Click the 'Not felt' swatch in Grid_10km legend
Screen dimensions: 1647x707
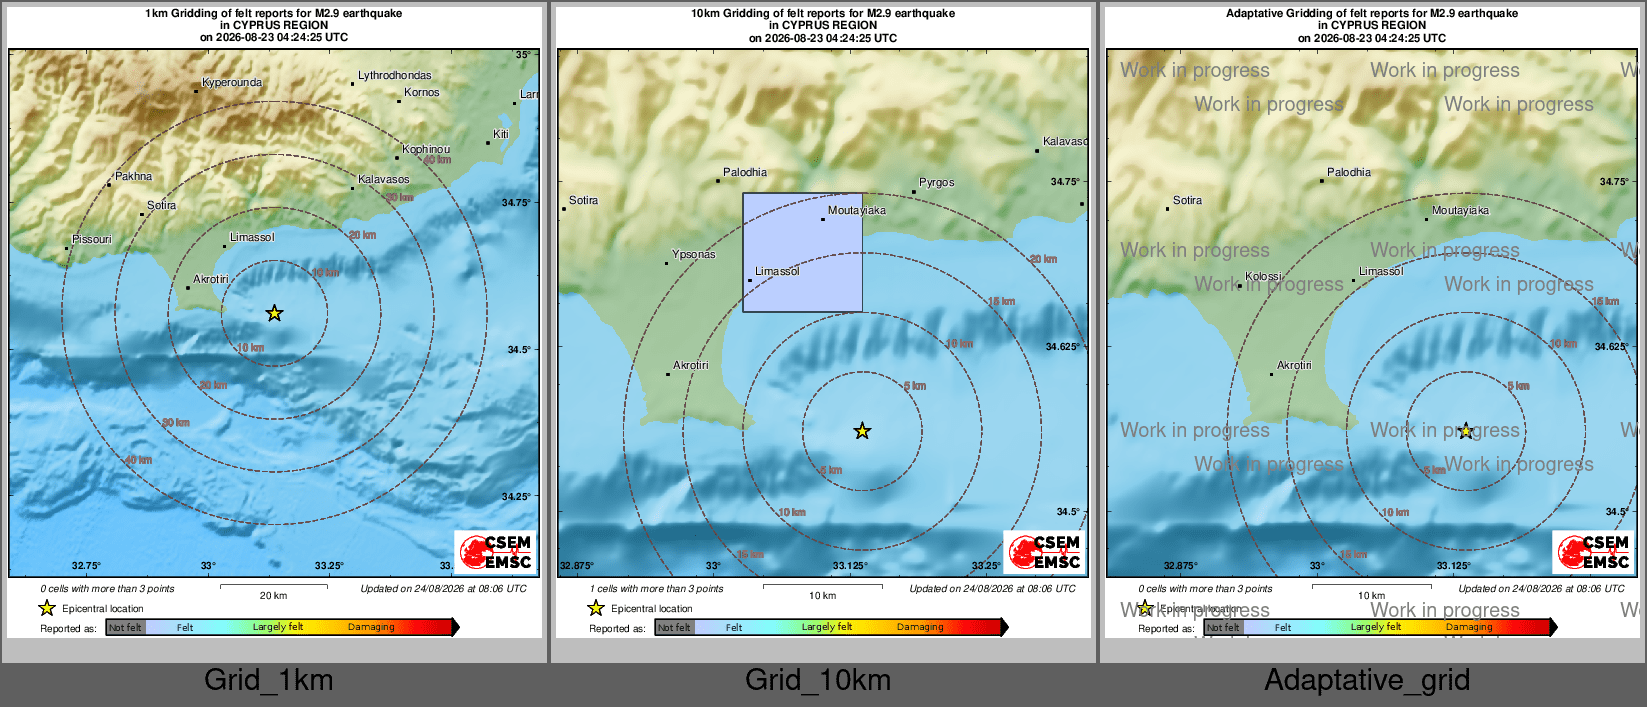(674, 627)
